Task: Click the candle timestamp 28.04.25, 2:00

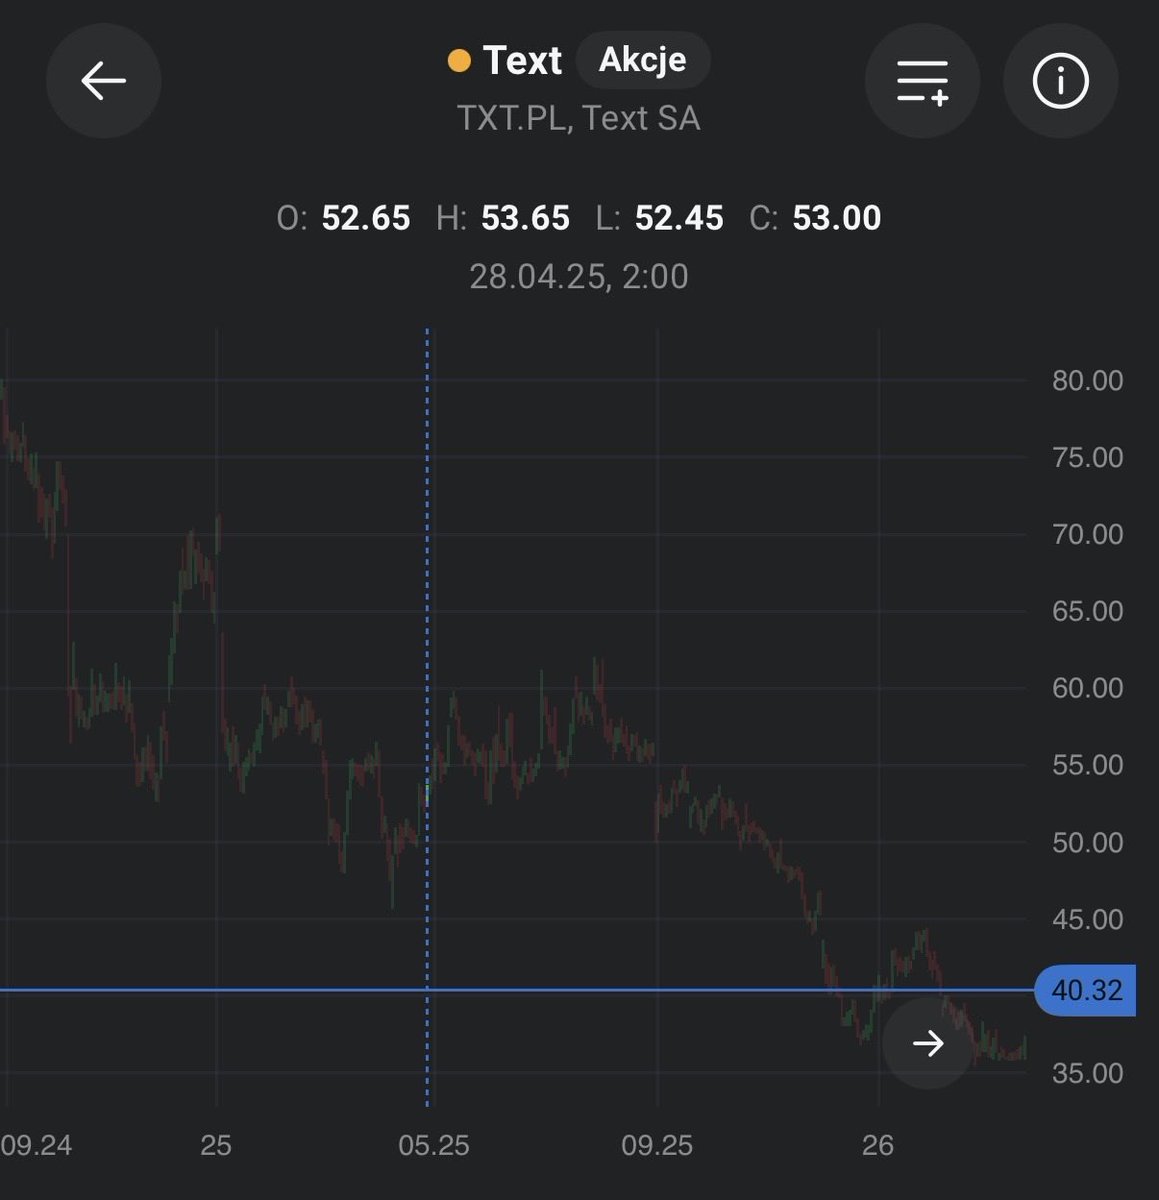Action: tap(580, 277)
